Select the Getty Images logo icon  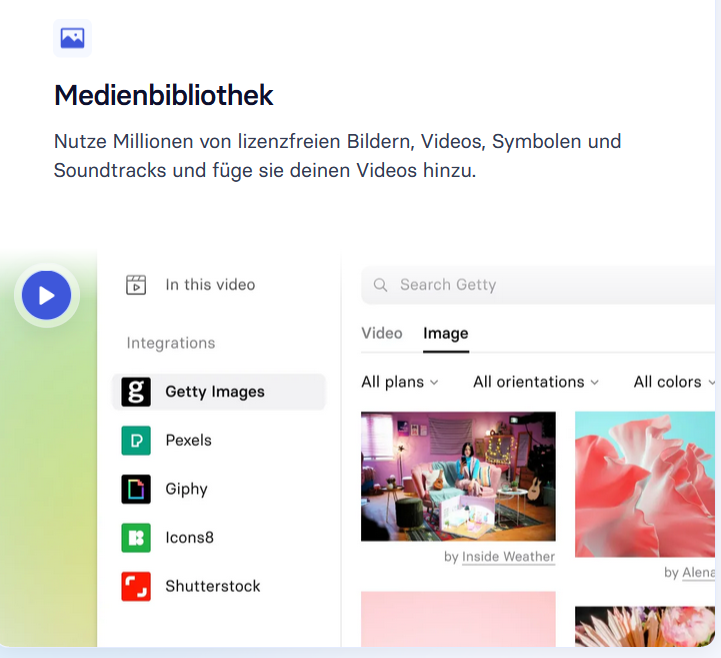point(136,392)
